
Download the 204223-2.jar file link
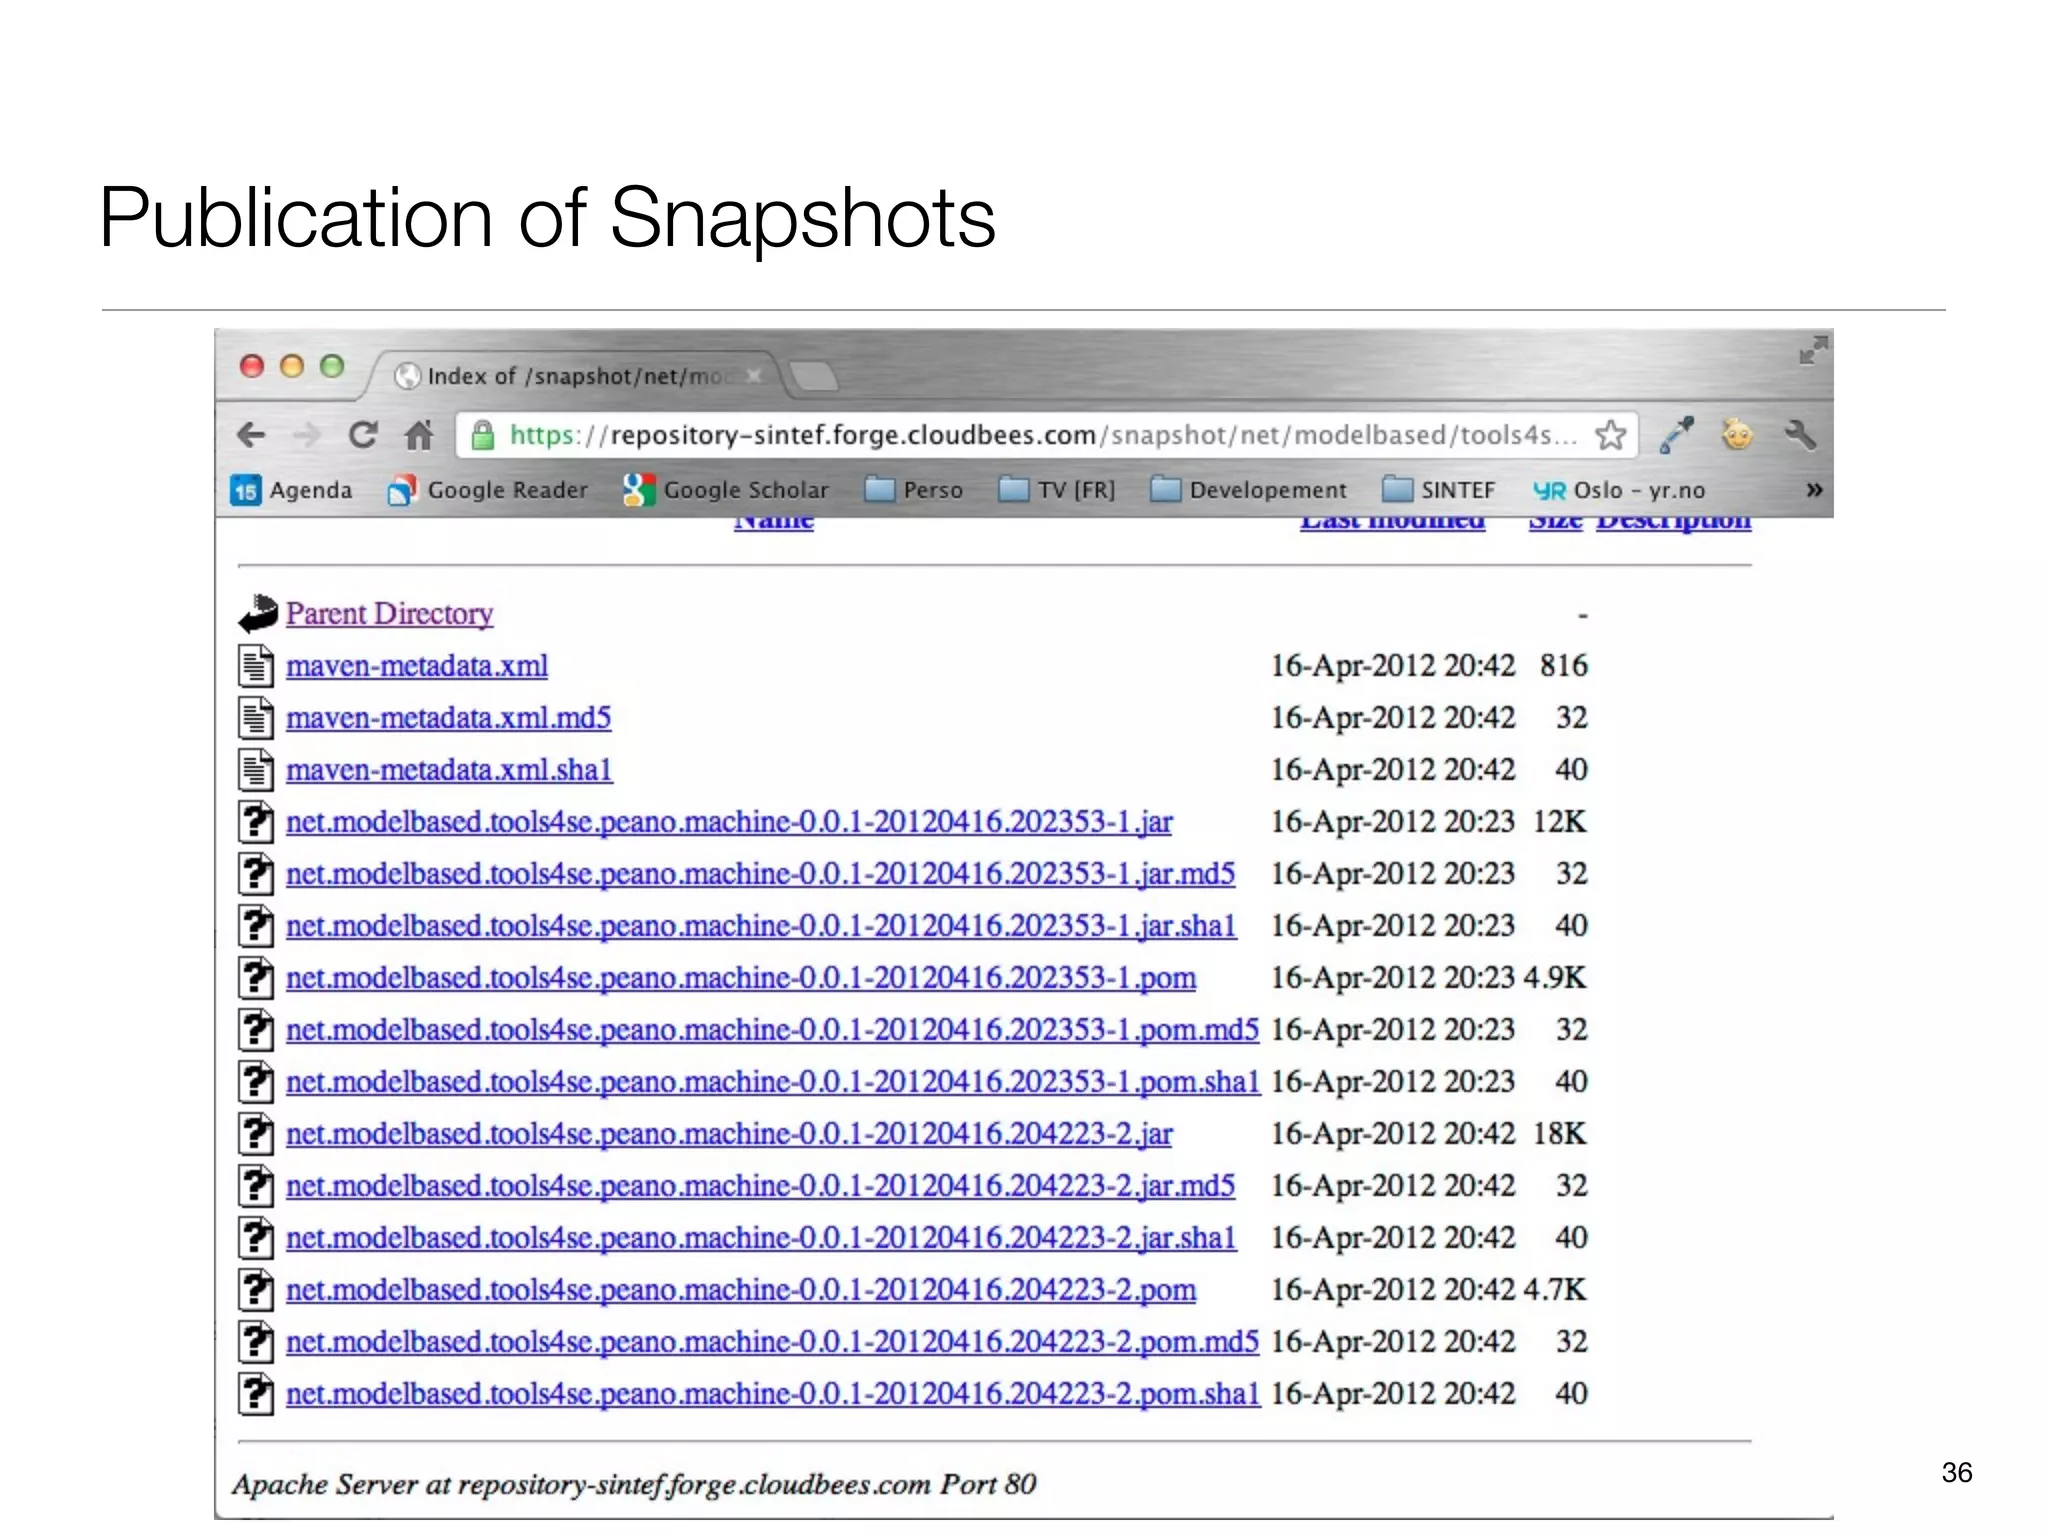coord(729,1134)
